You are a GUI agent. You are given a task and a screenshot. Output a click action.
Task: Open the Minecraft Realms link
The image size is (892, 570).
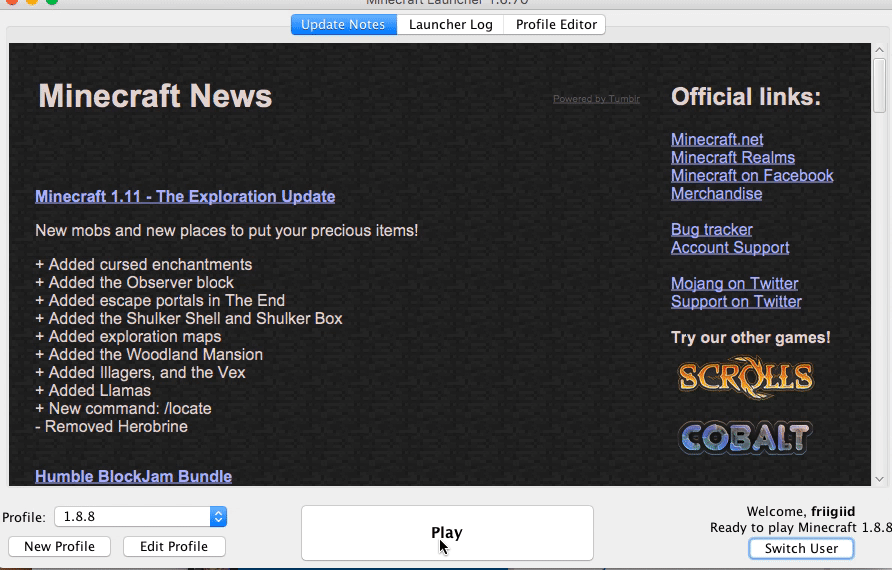pos(733,158)
